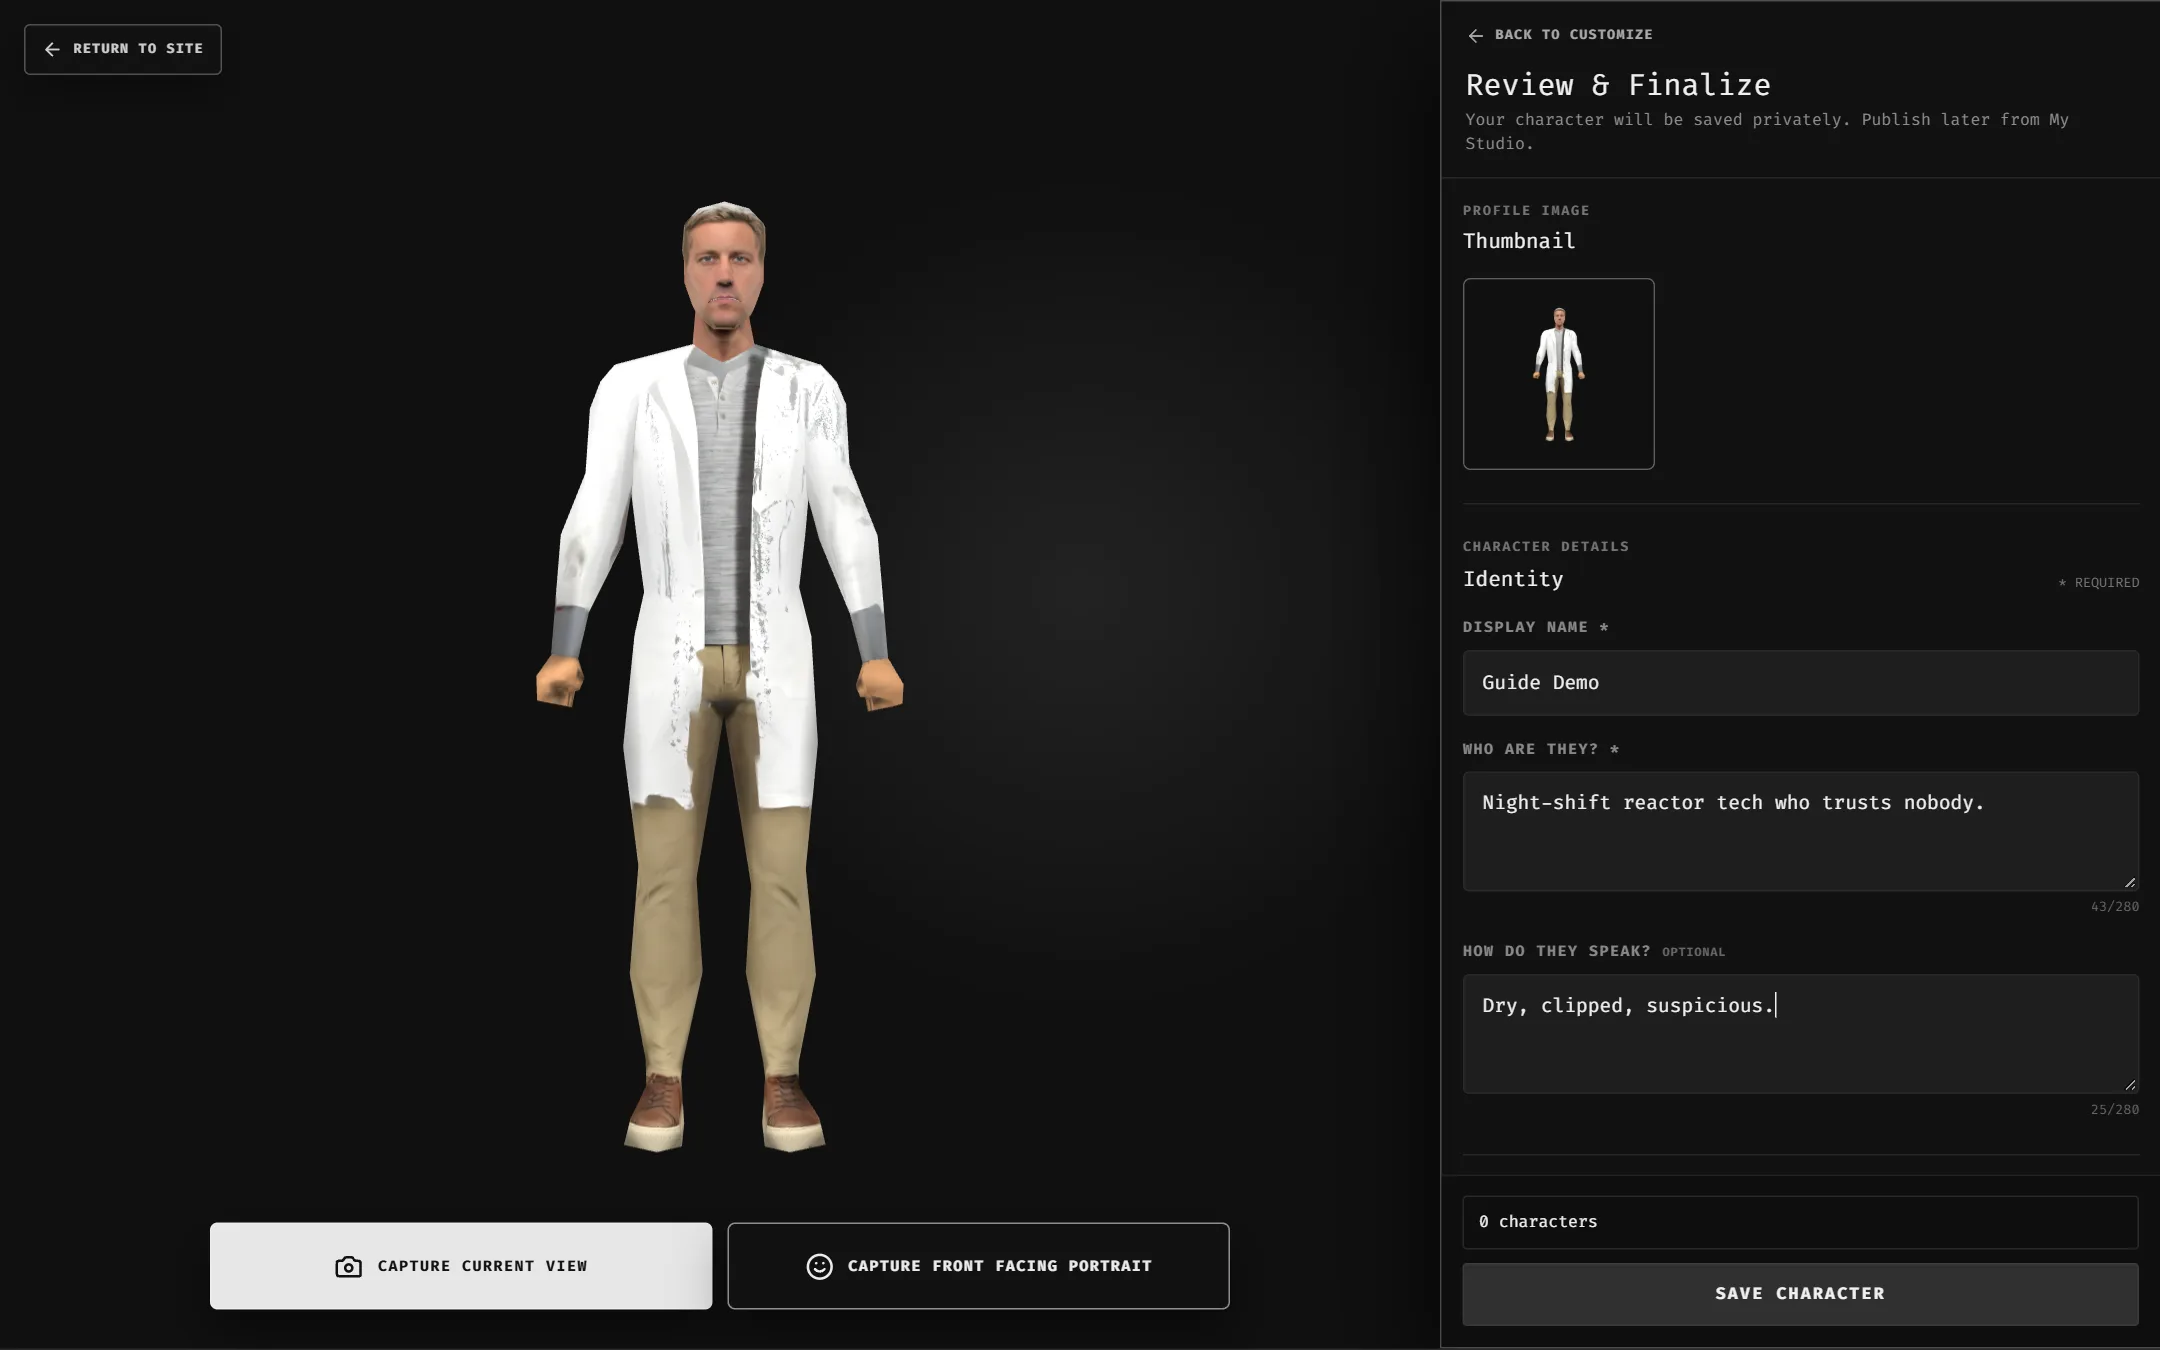
Task: Return to Site from the editor
Action: (123, 49)
